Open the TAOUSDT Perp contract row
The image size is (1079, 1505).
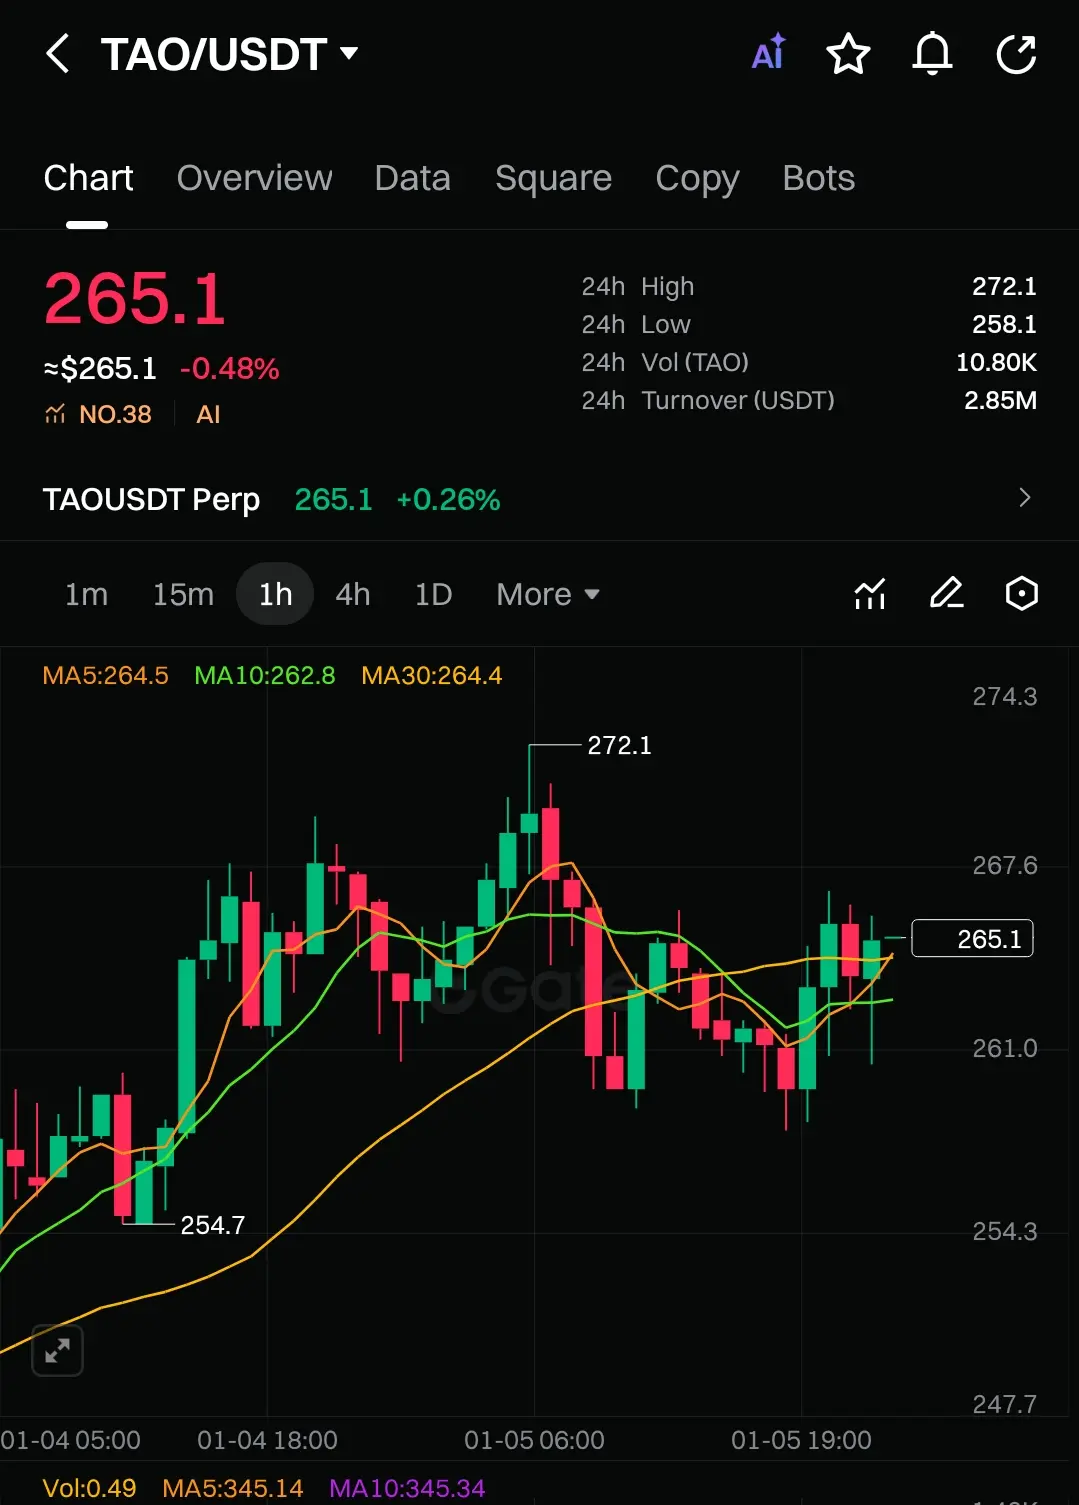539,499
